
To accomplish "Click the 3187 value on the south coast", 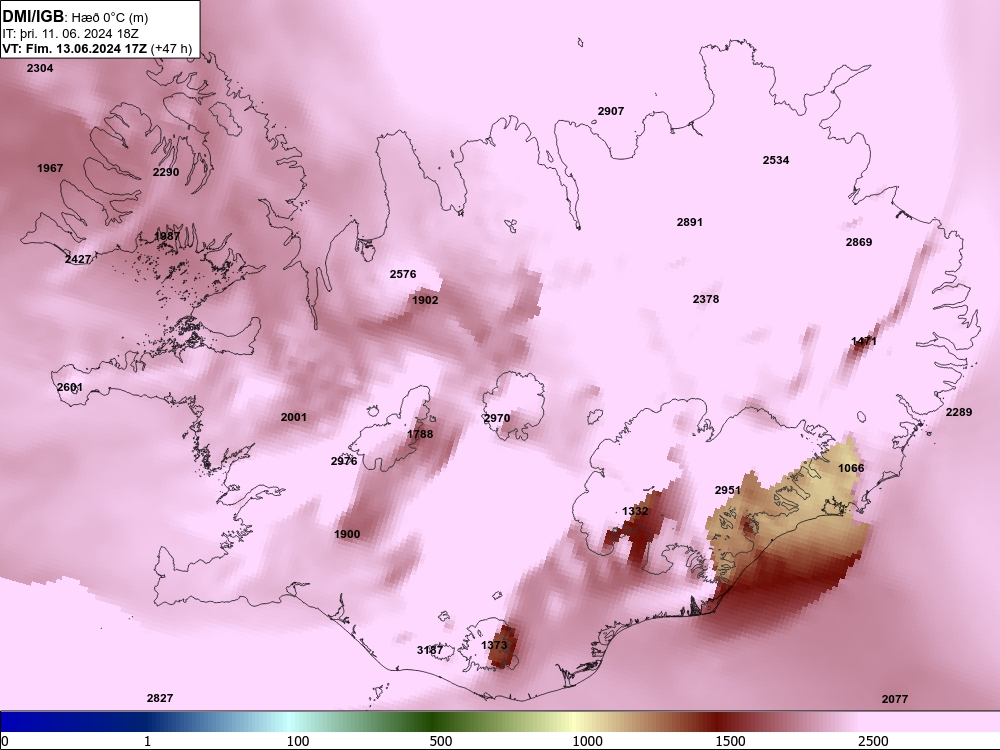I will (430, 651).
